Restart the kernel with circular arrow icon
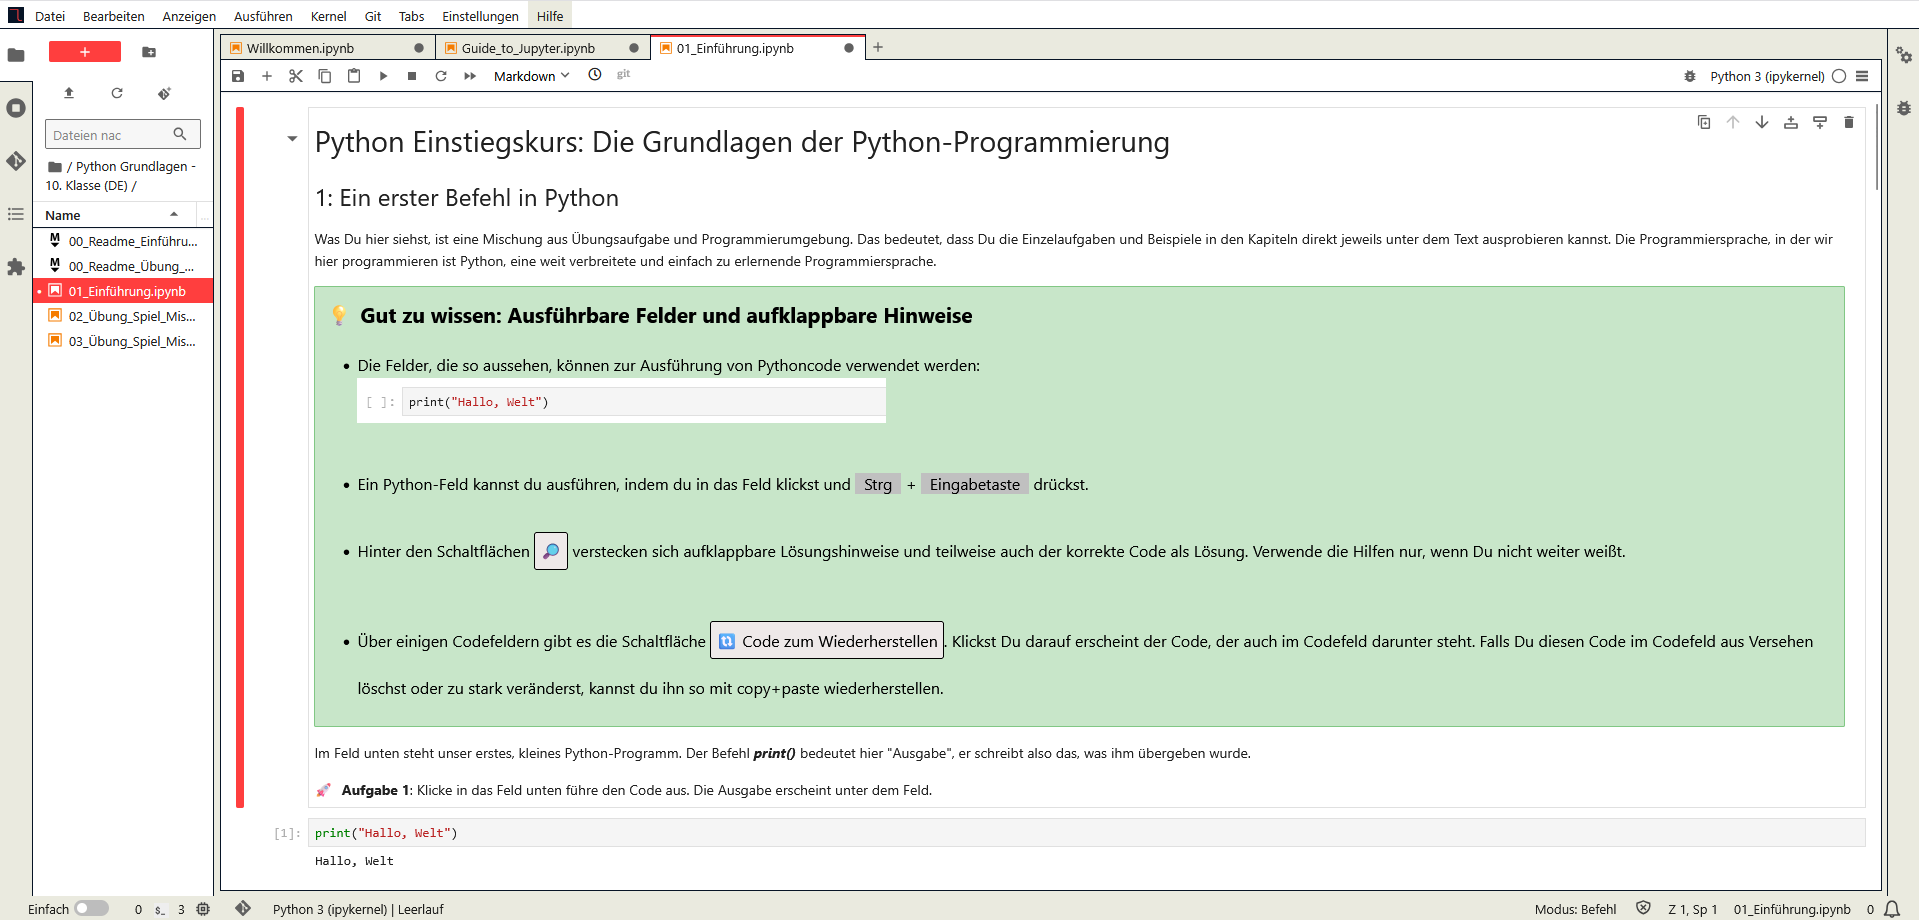The height and width of the screenshot is (920, 1919). coord(441,76)
